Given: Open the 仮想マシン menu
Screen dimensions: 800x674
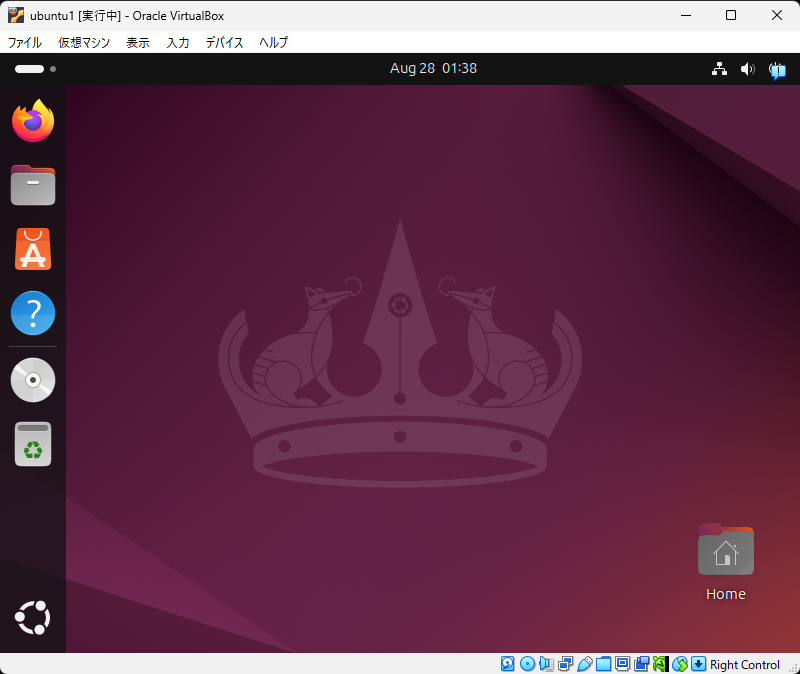Looking at the screenshot, I should click(x=84, y=42).
